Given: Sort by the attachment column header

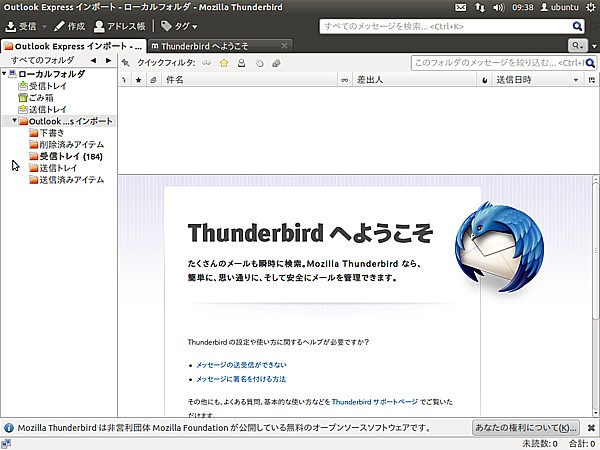Looking at the screenshot, I should [153, 80].
